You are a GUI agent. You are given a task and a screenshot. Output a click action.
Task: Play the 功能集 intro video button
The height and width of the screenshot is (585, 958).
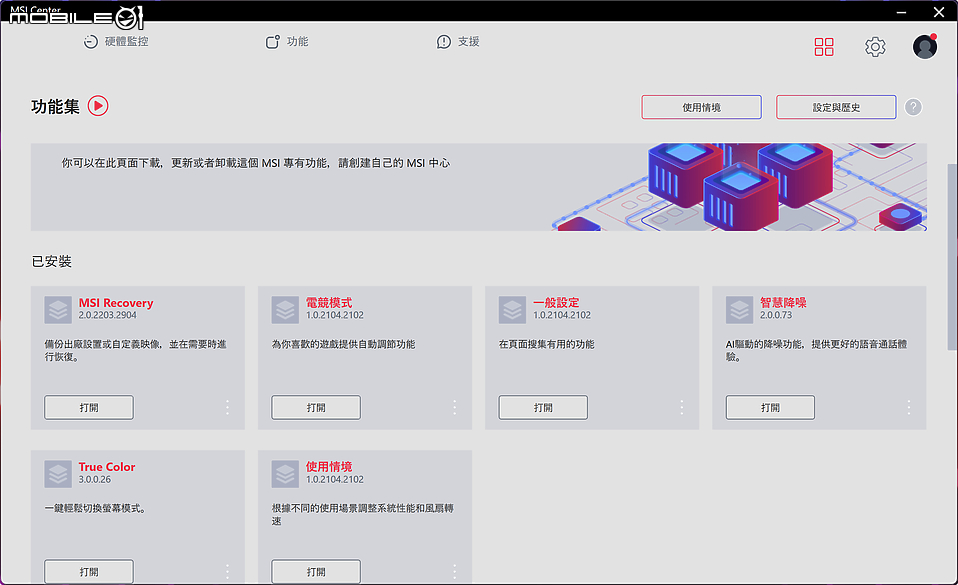pyautogui.click(x=98, y=106)
